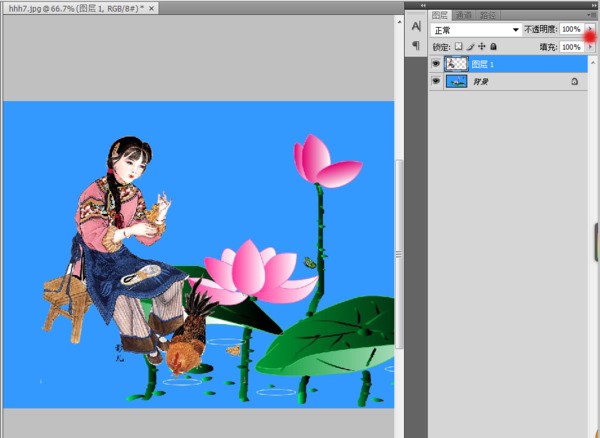
Task: Click the canvas vertical scrollbar up arrow
Action: [399, 22]
